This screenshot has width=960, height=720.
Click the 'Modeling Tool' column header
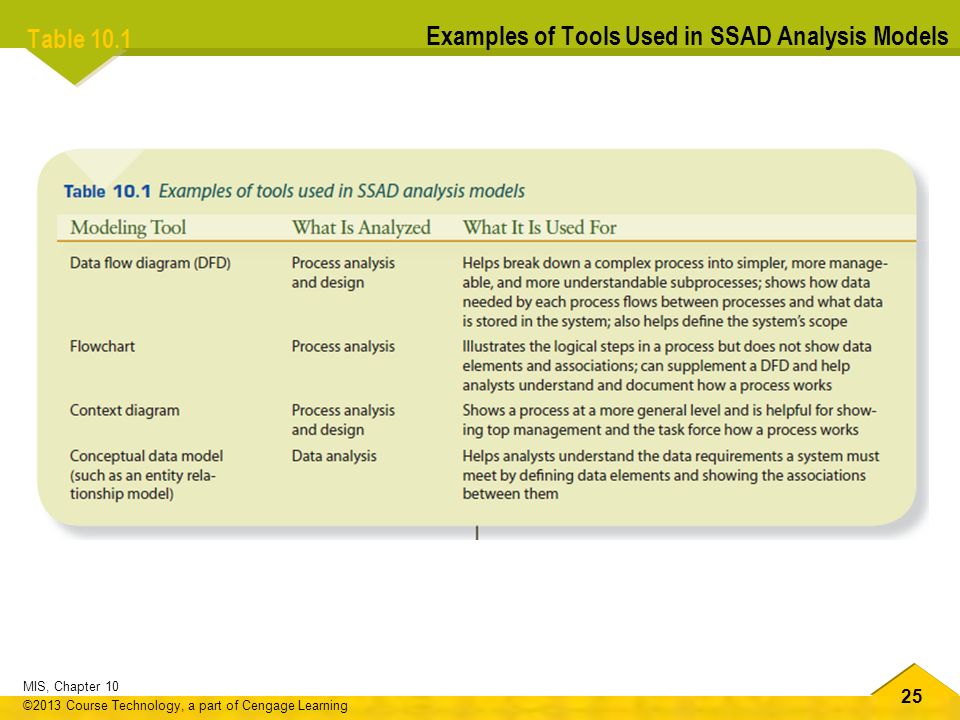pyautogui.click(x=128, y=228)
